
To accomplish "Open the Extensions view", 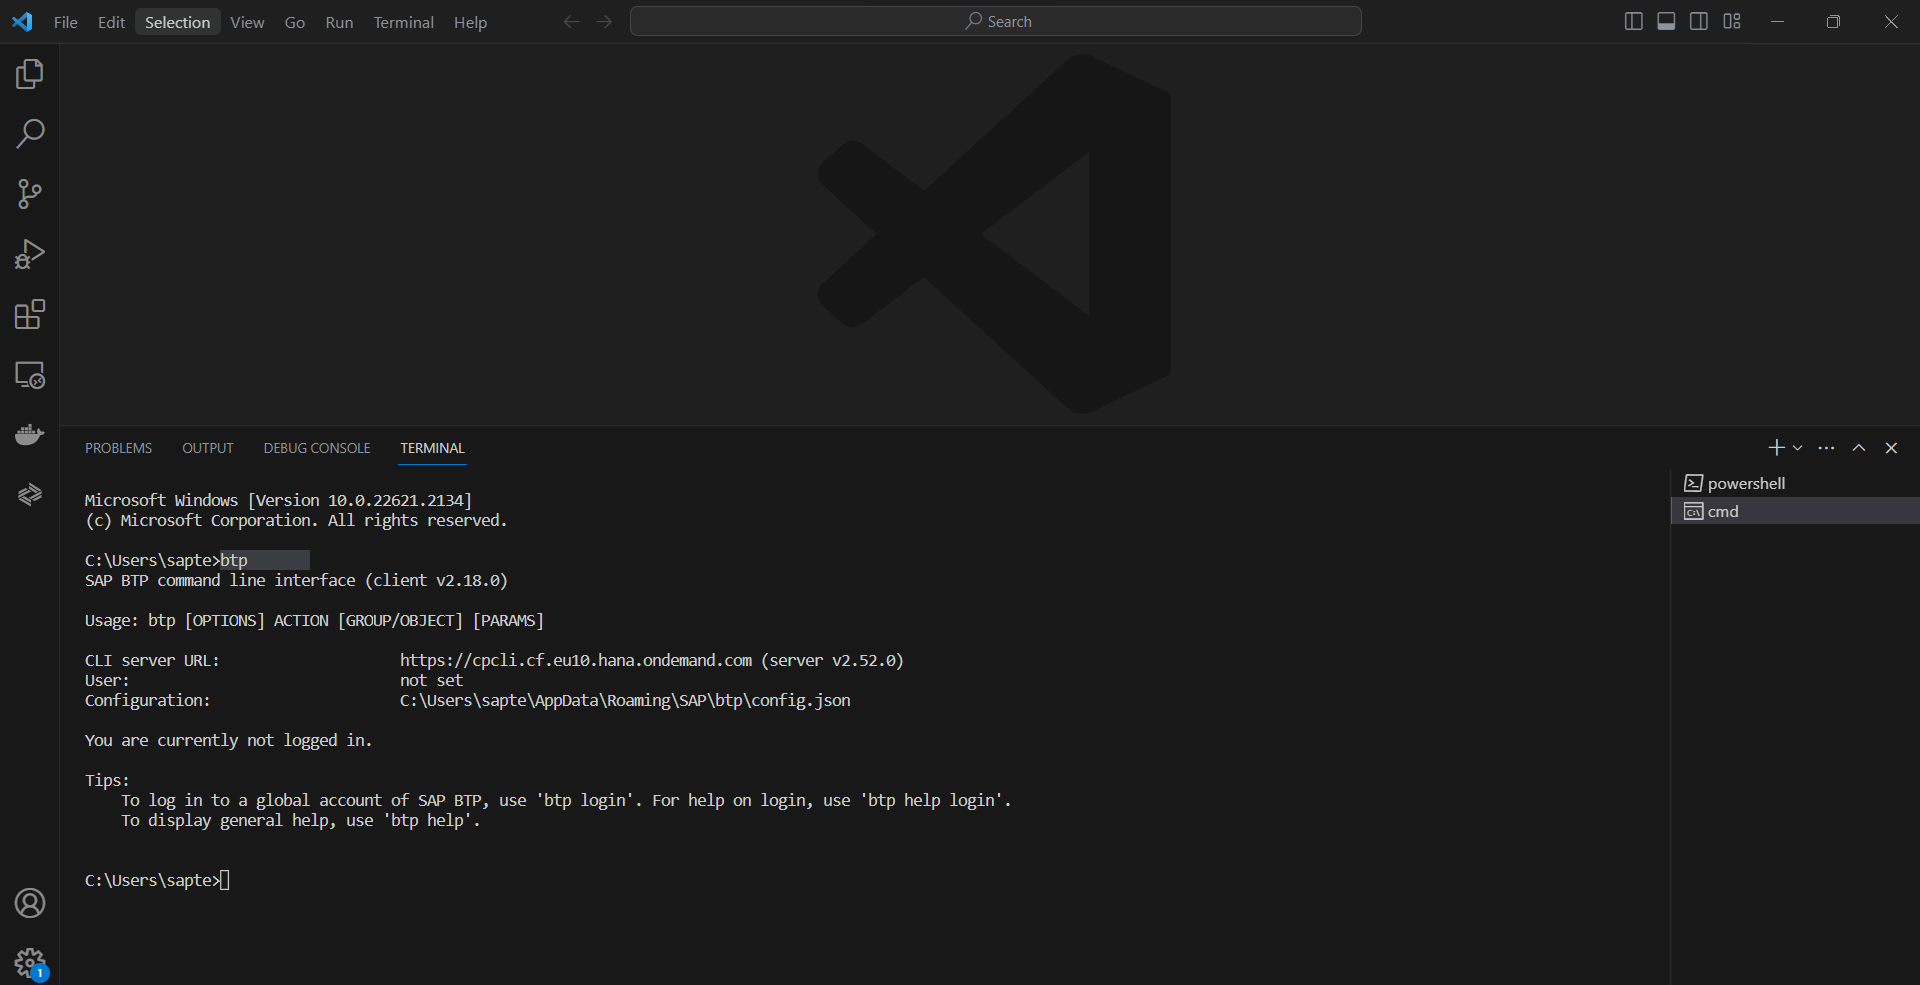I will [x=30, y=315].
